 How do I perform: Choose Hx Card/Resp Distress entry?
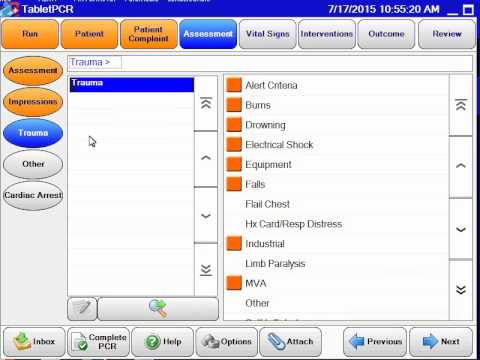[294, 224]
